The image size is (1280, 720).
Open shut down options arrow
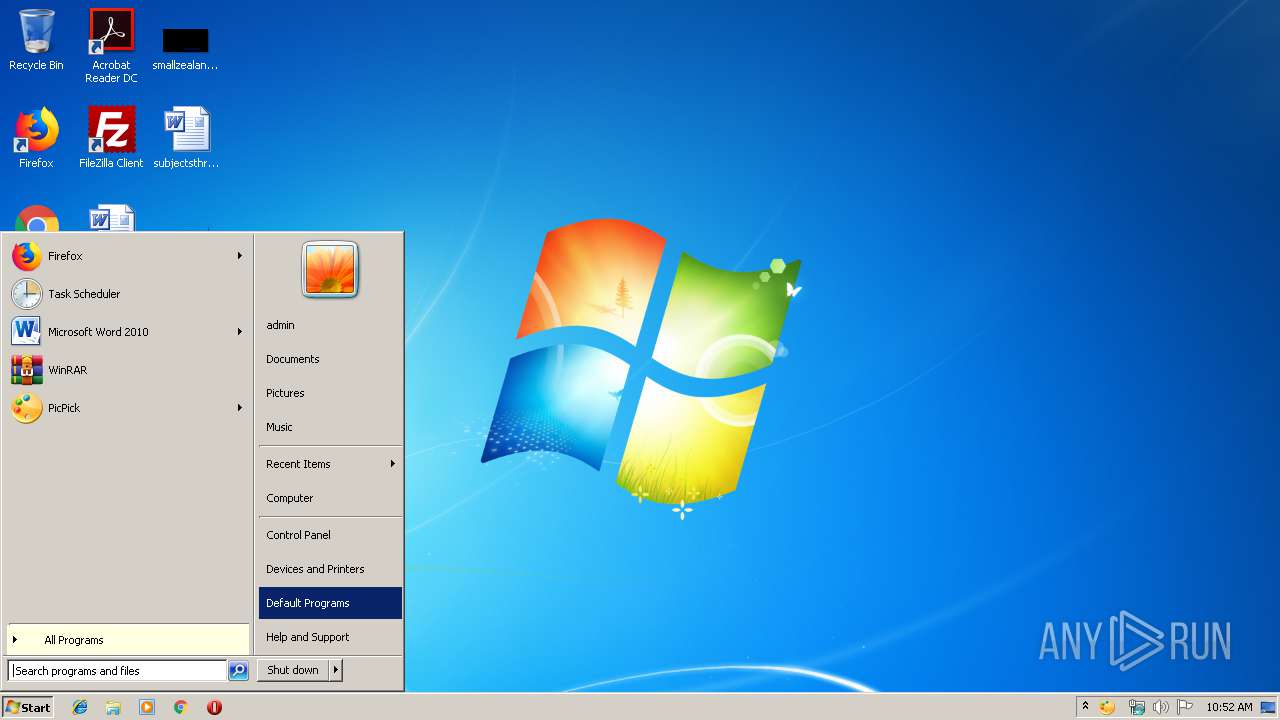click(336, 671)
